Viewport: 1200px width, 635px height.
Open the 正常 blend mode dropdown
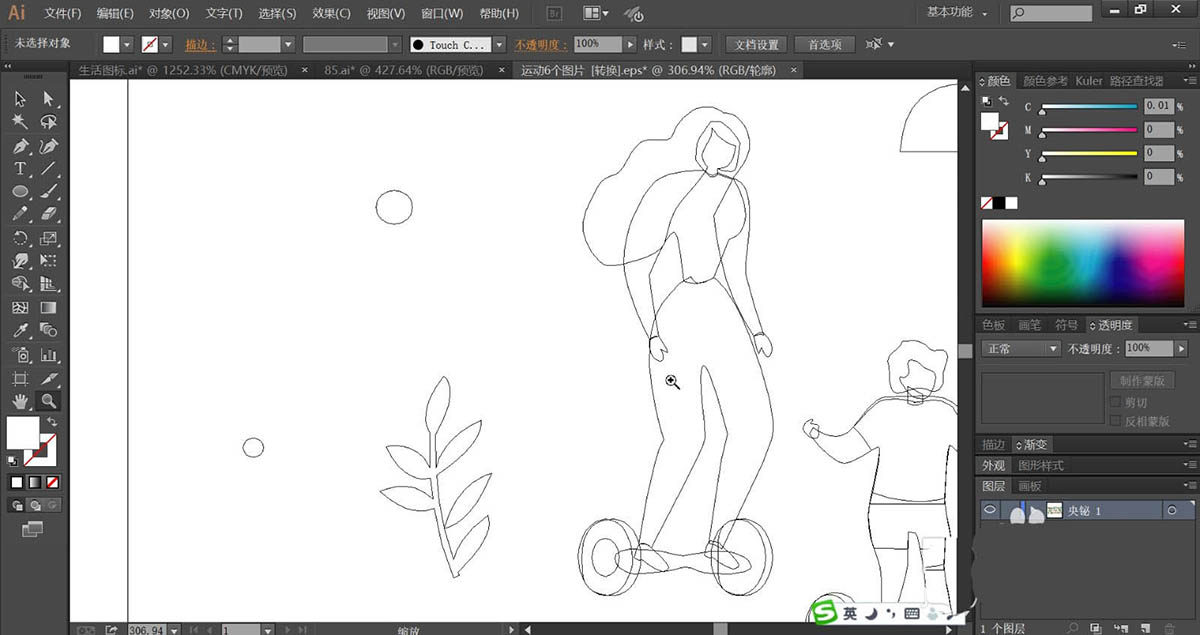(x=1021, y=349)
